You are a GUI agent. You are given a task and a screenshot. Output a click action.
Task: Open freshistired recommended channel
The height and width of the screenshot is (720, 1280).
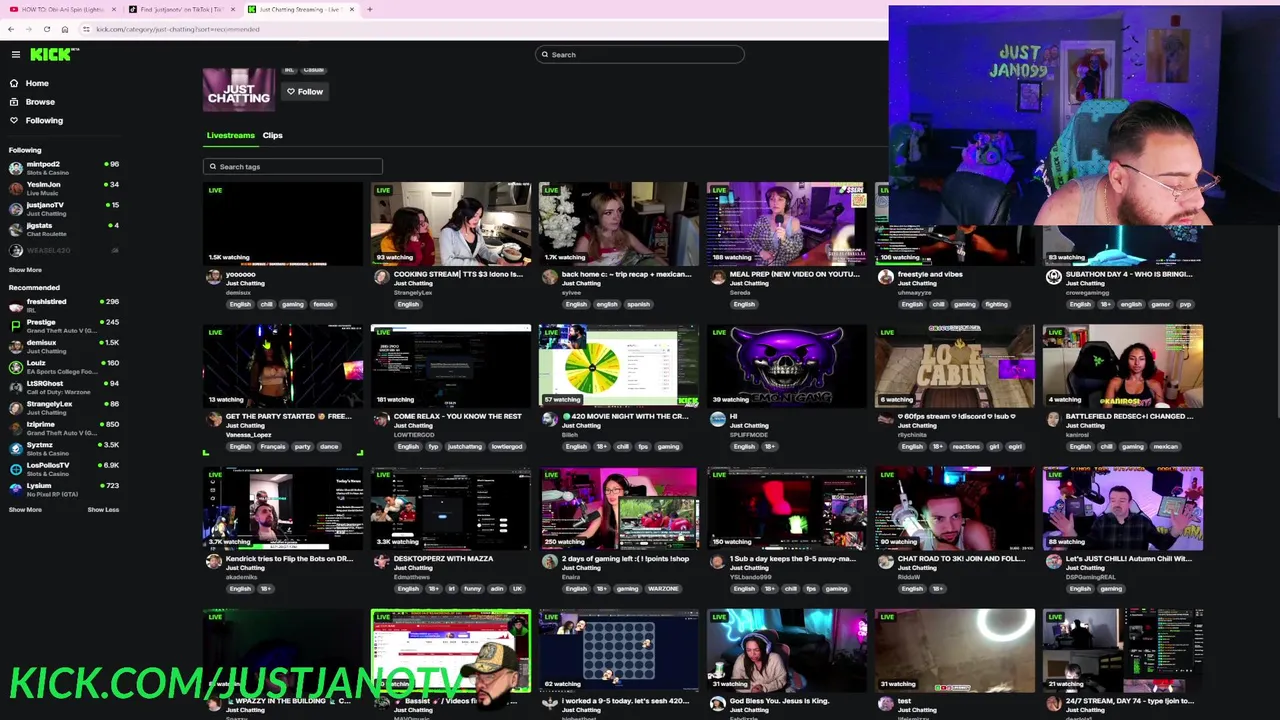click(x=62, y=304)
